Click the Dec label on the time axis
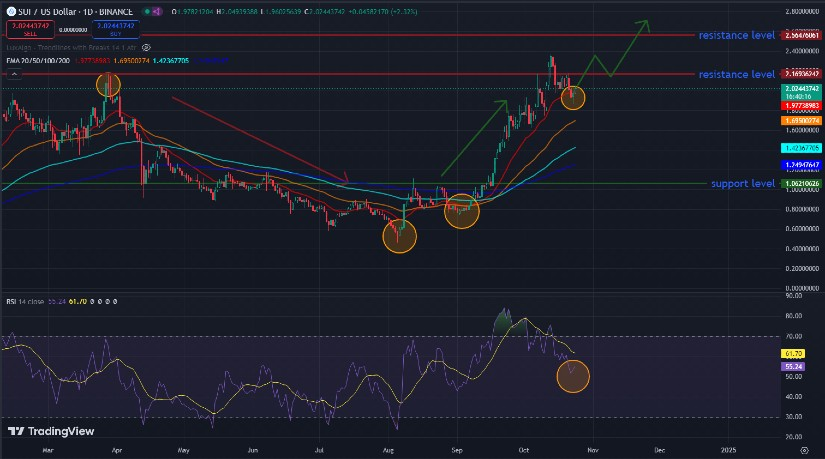Screen dimensions: 825x459 (659, 451)
